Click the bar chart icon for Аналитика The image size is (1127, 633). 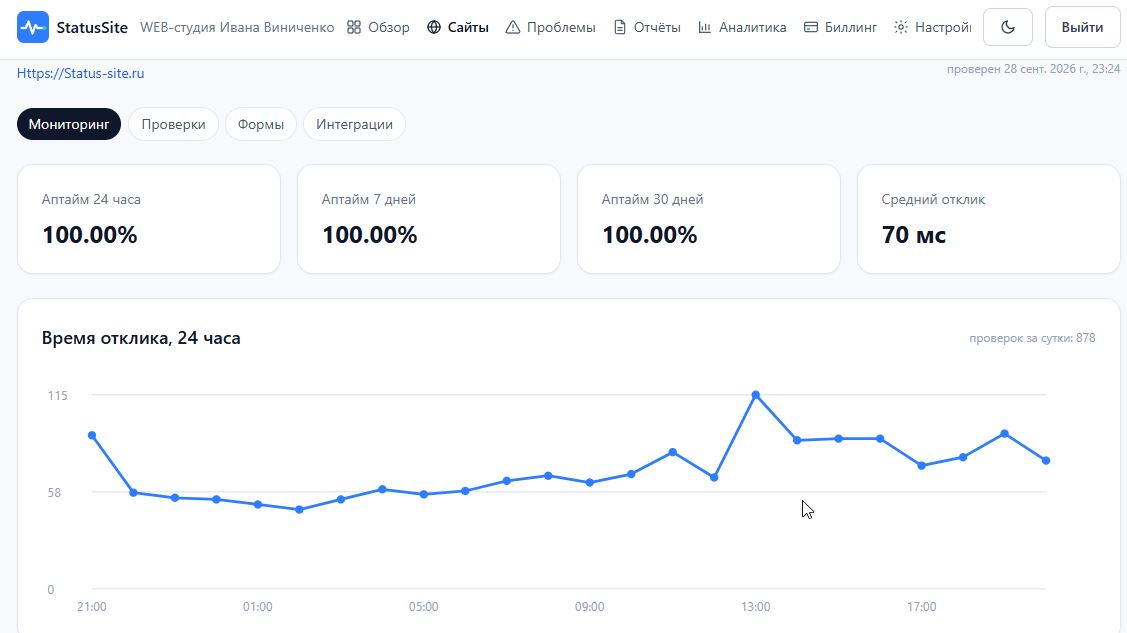704,27
